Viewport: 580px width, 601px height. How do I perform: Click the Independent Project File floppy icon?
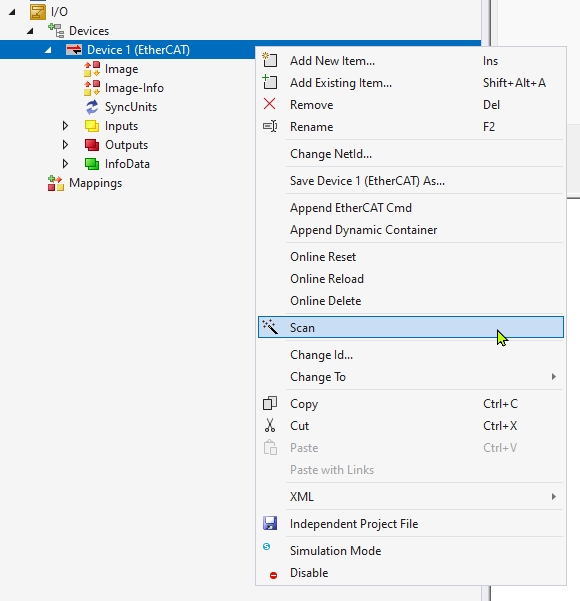[x=270, y=523]
